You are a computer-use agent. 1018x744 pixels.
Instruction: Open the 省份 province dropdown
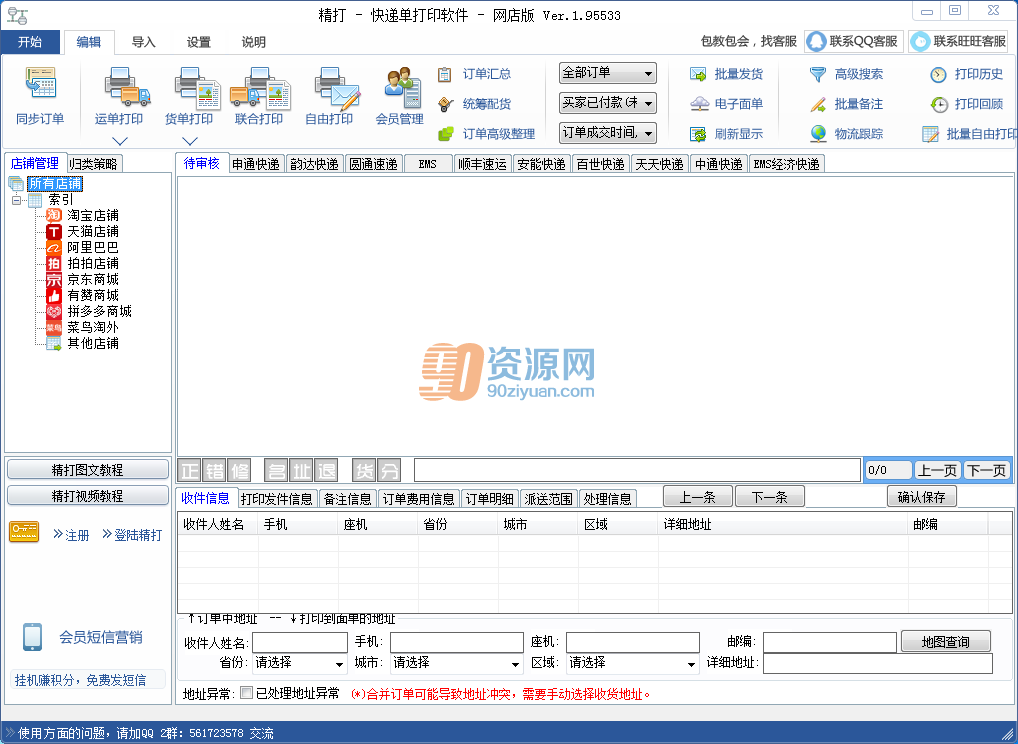[x=299, y=663]
